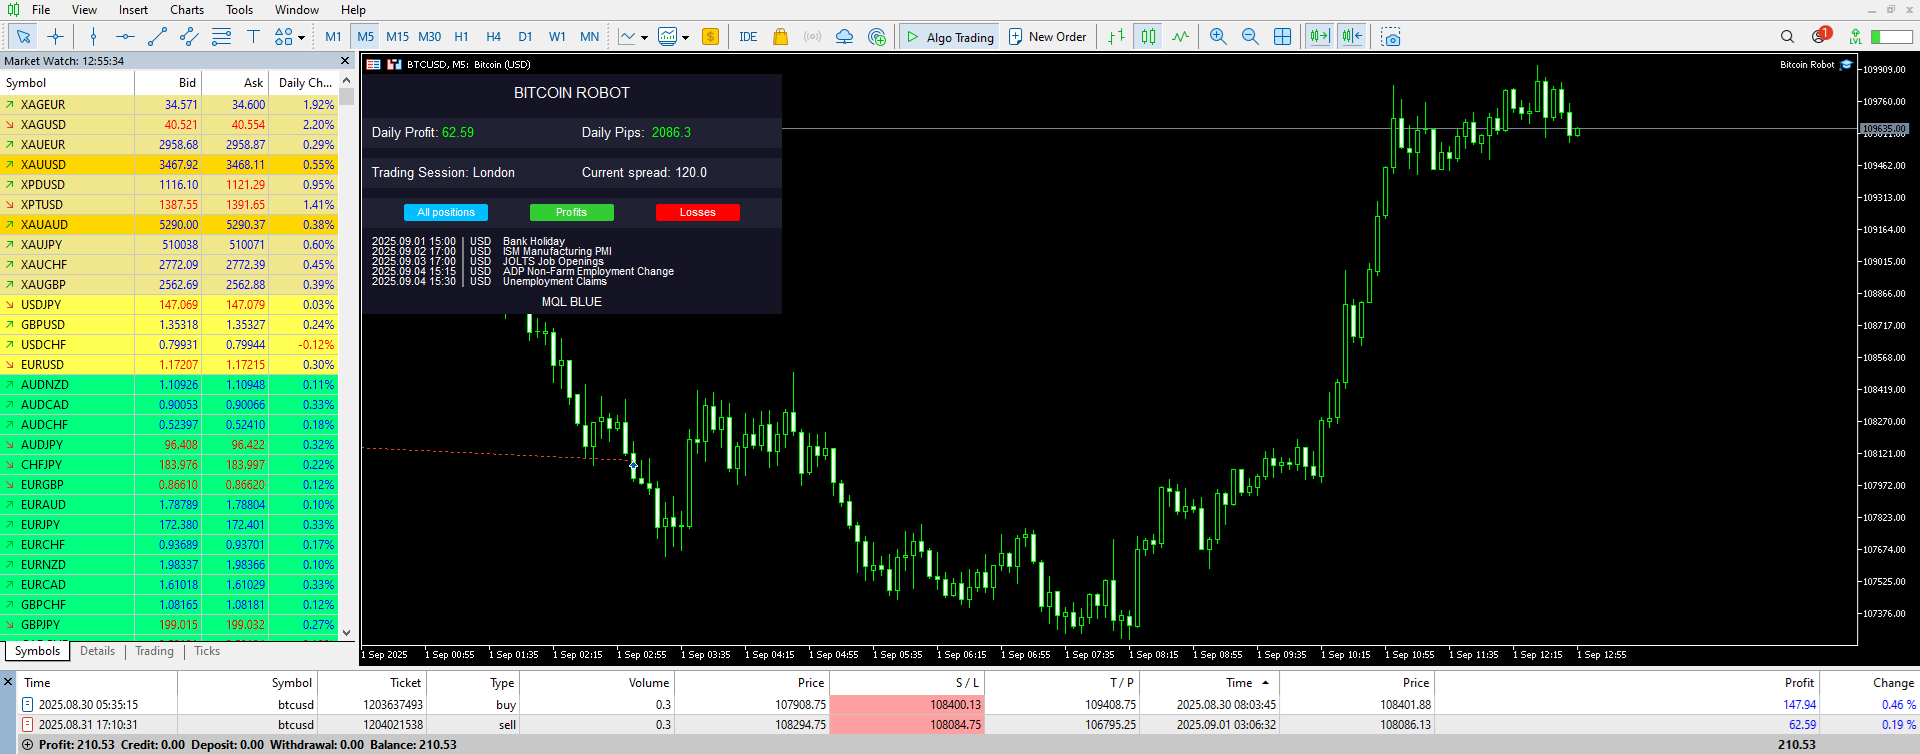Open the search magnifier in toolbar
Image resolution: width=1920 pixels, height=754 pixels.
1787,37
